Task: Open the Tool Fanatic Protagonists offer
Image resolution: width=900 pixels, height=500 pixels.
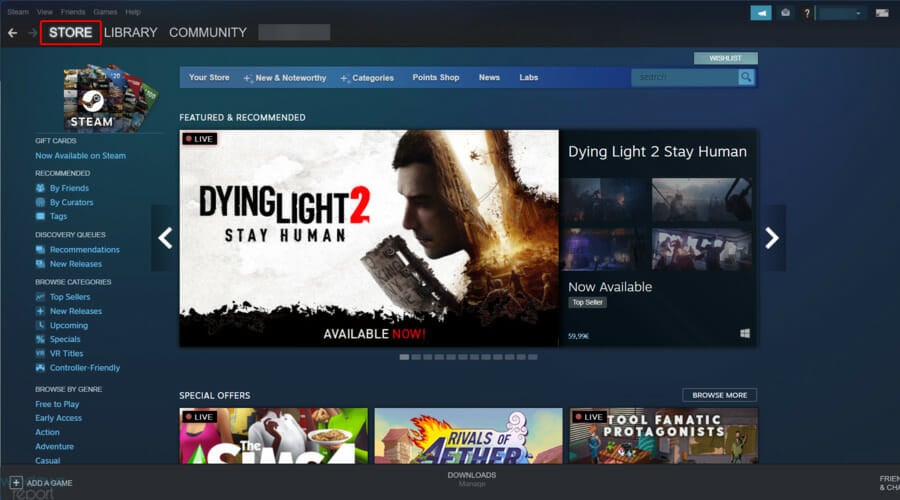Action: [664, 436]
